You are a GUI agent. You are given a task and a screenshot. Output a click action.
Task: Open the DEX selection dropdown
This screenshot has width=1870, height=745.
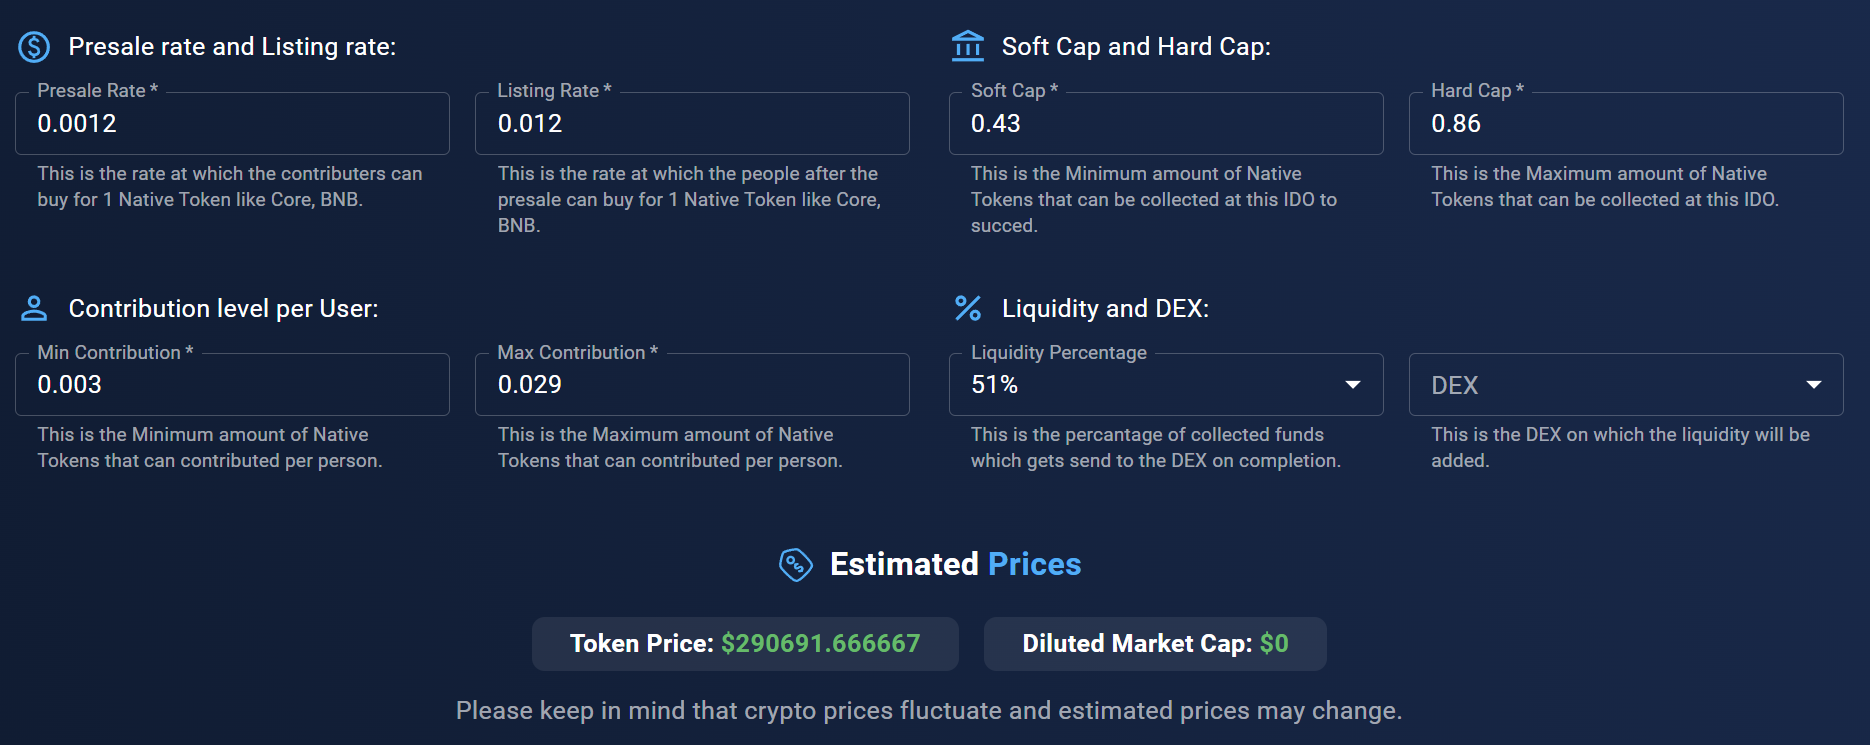pos(1625,384)
